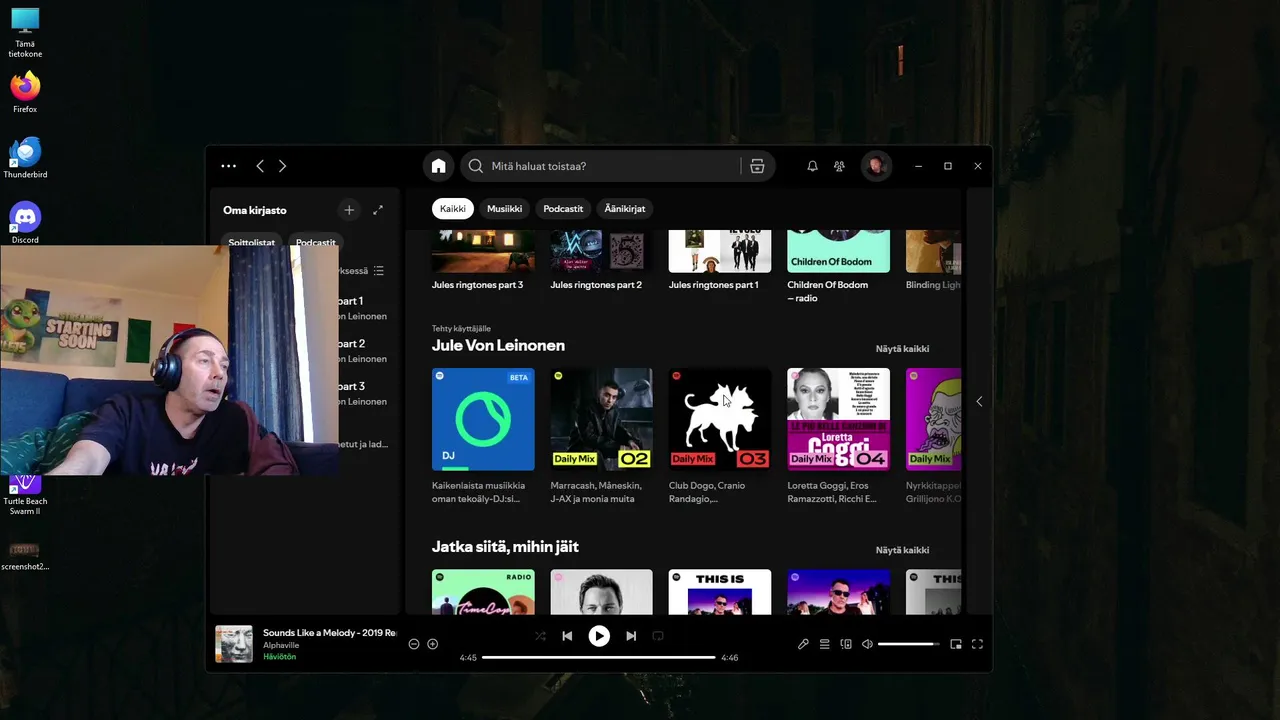Open Daily Mix 03 cover
Image resolution: width=1280 pixels, height=720 pixels.
tap(720, 419)
